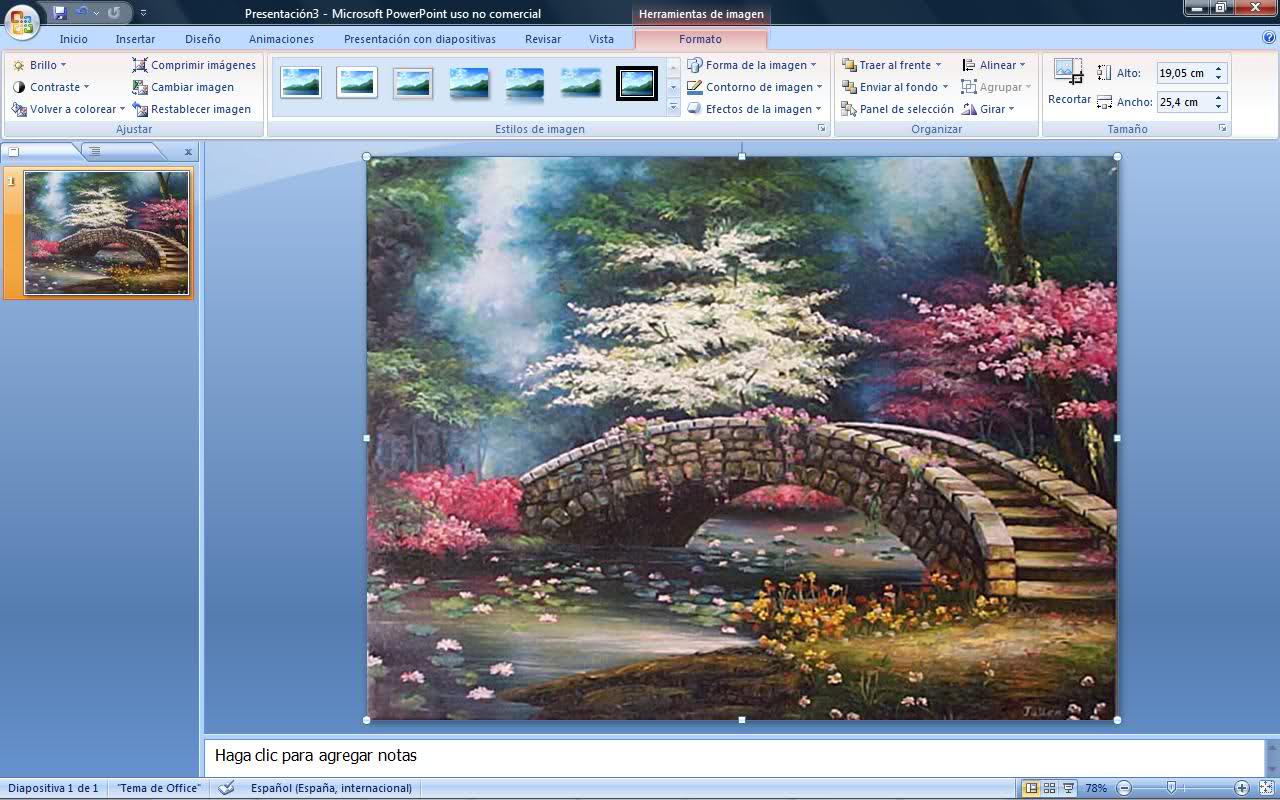Click the top-center resize handle of the image

pos(742,157)
